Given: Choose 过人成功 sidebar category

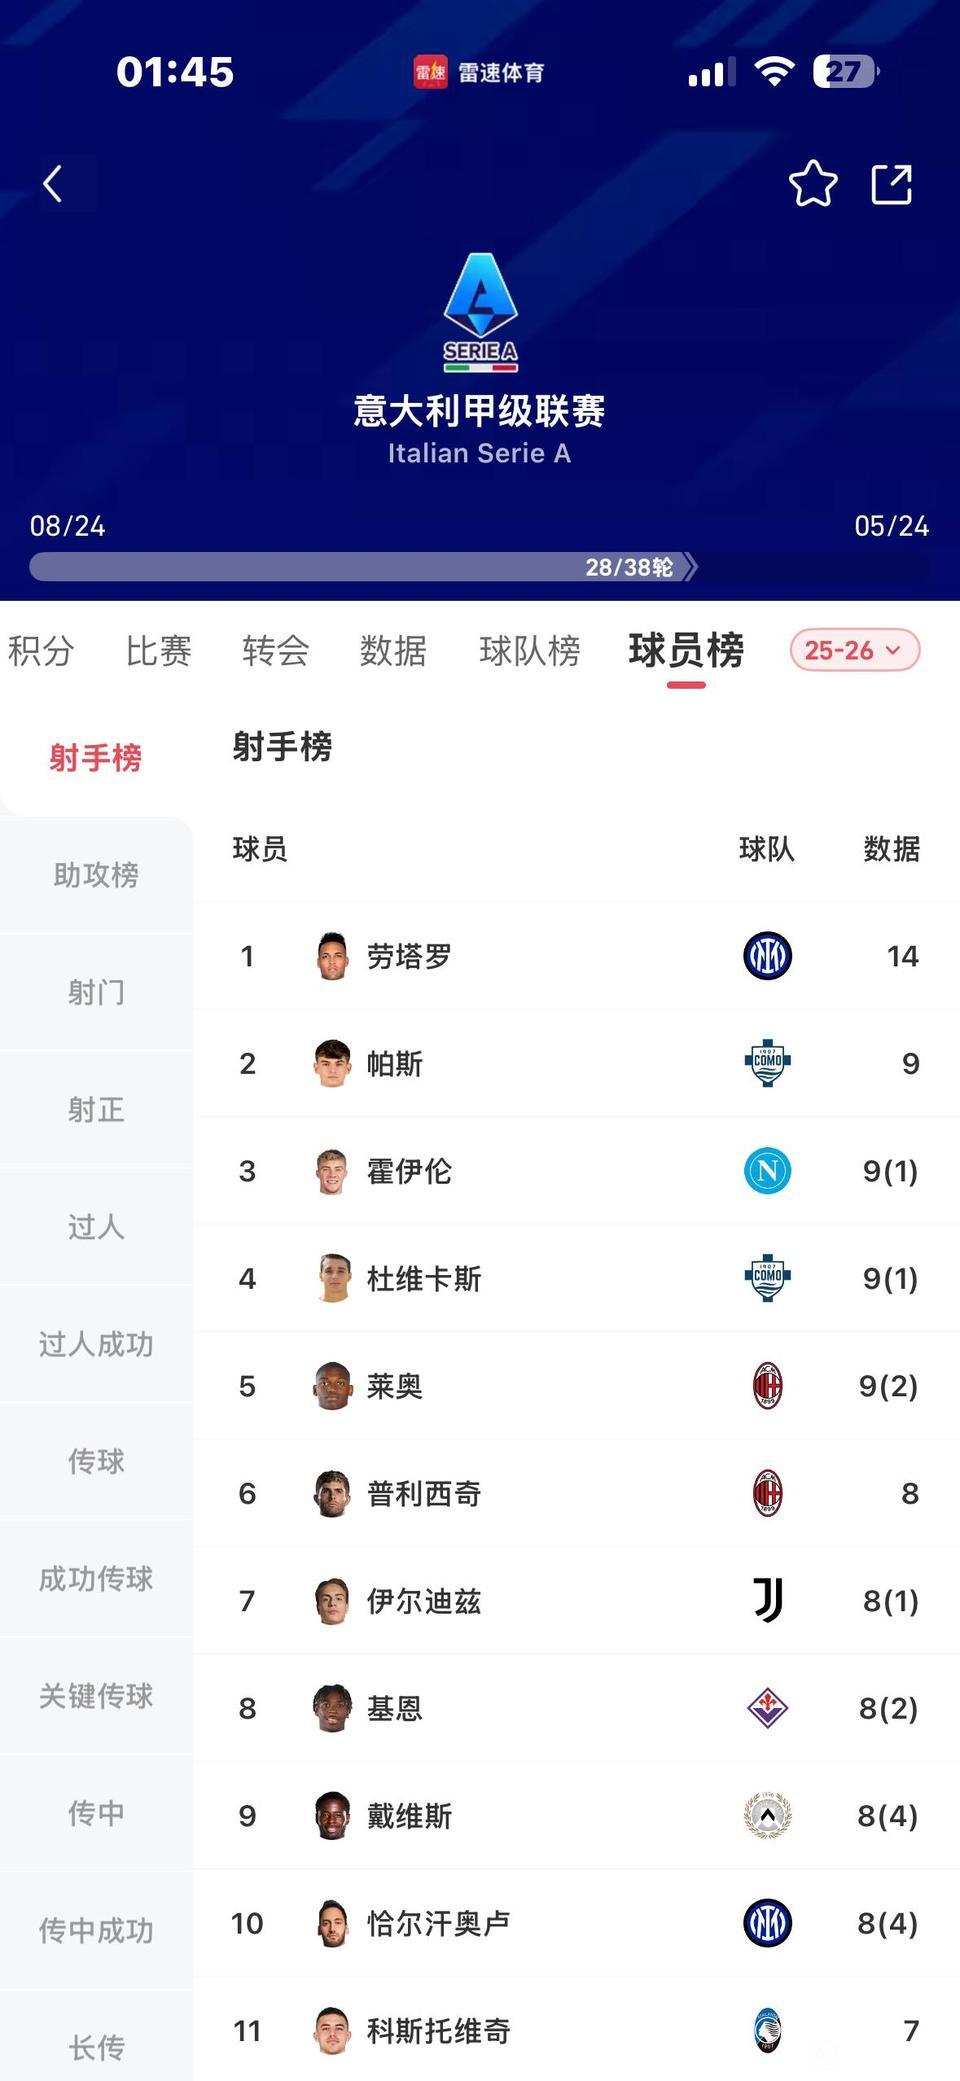Looking at the screenshot, I should [x=96, y=1344].
